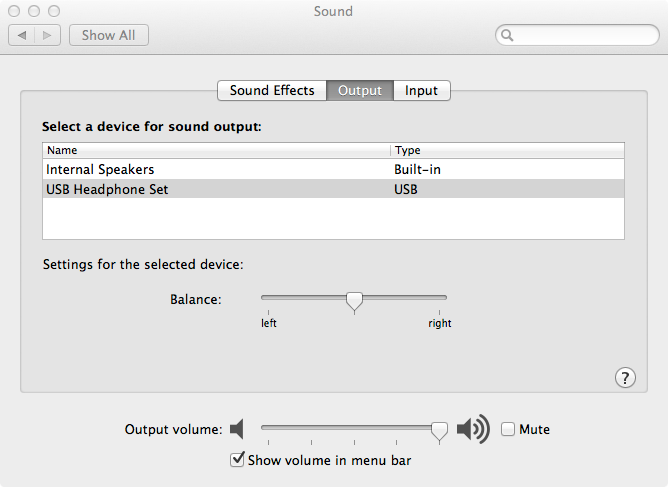
Task: Click the loud volume speaker icon
Action: (x=472, y=430)
